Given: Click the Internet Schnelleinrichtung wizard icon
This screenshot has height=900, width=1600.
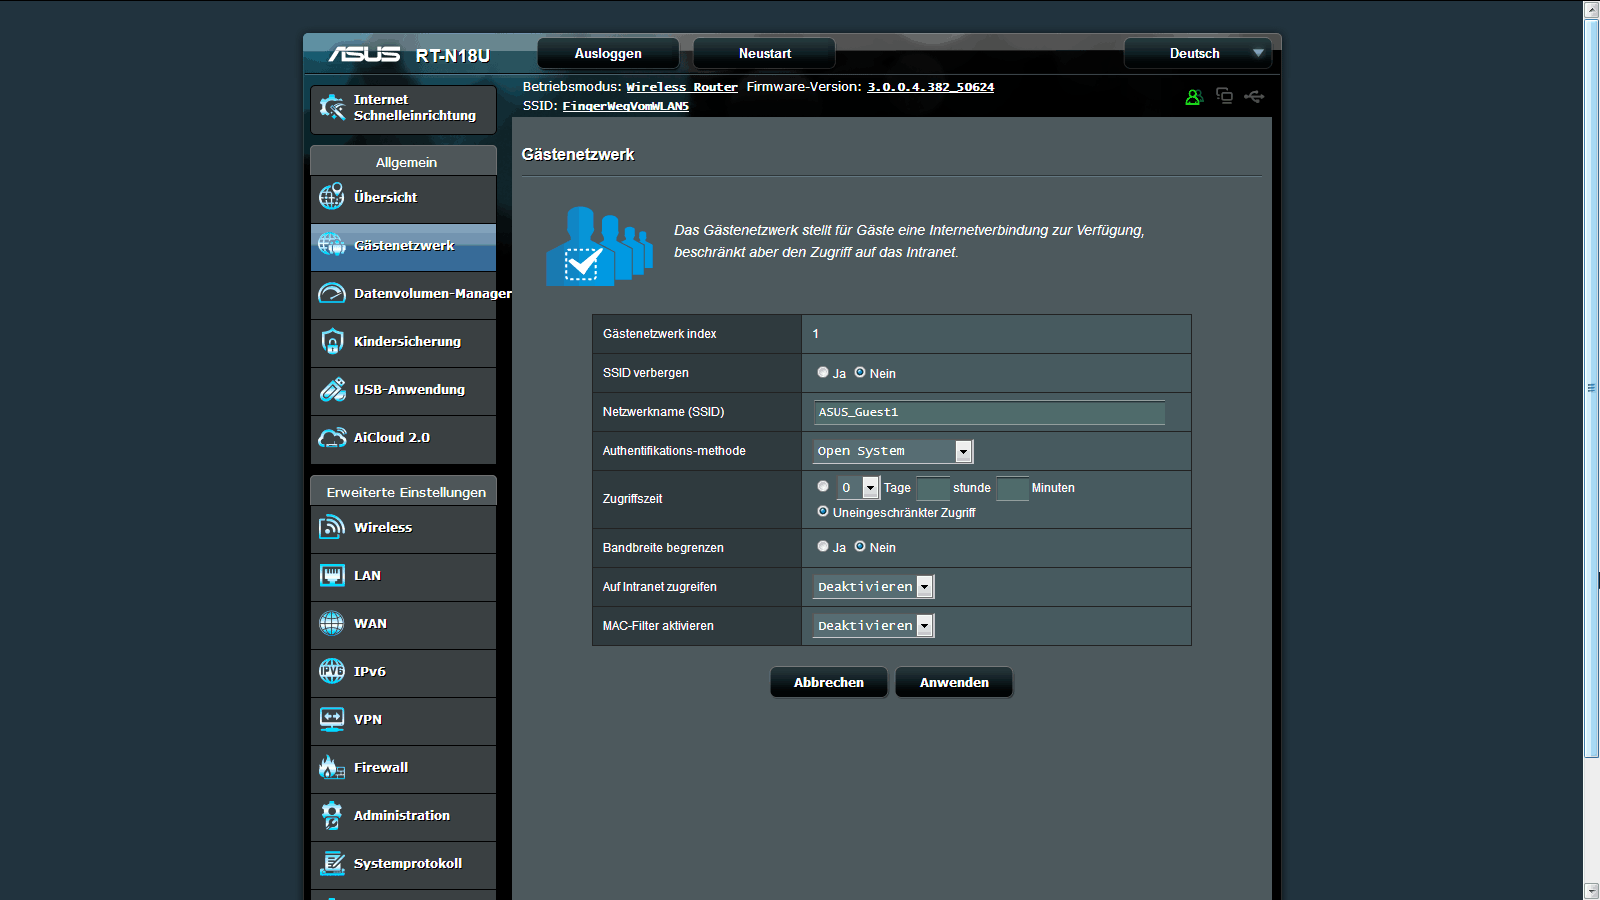Looking at the screenshot, I should tap(332, 108).
